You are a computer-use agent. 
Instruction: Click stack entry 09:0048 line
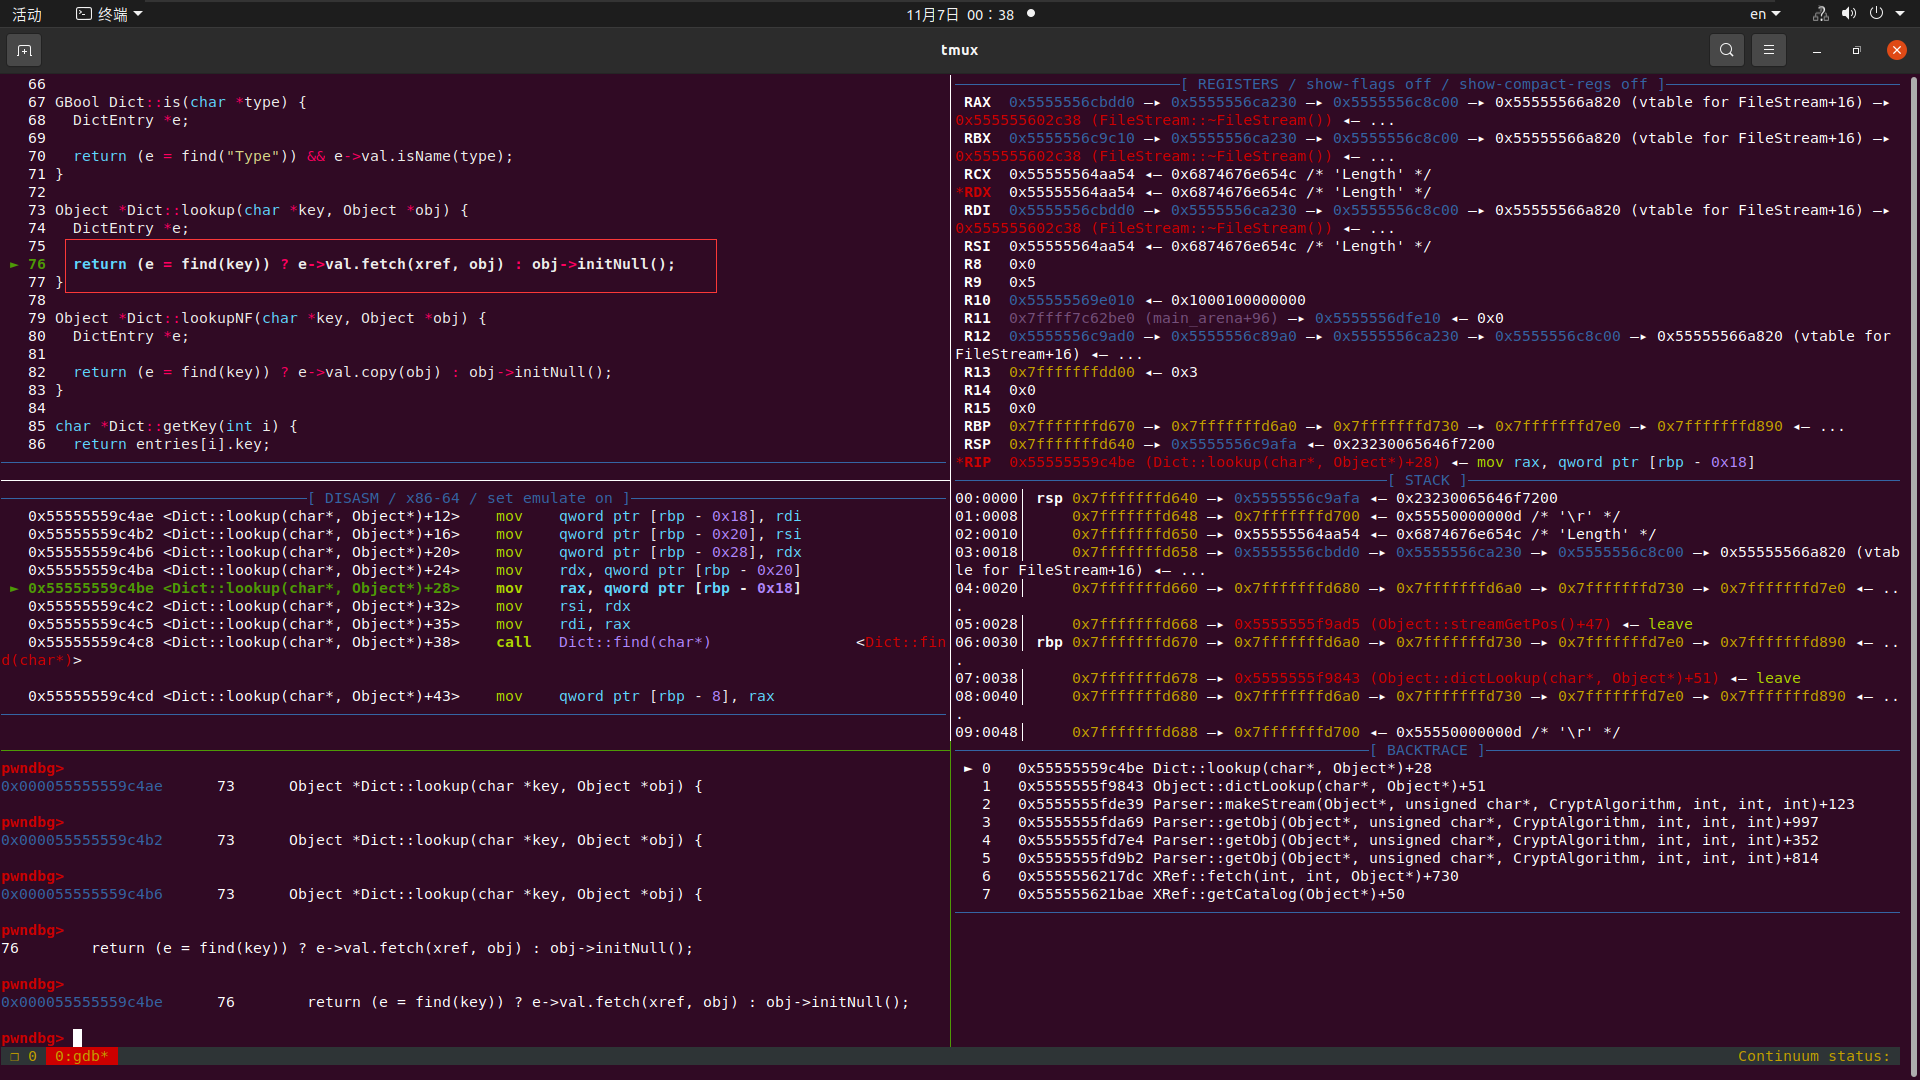tap(1287, 732)
